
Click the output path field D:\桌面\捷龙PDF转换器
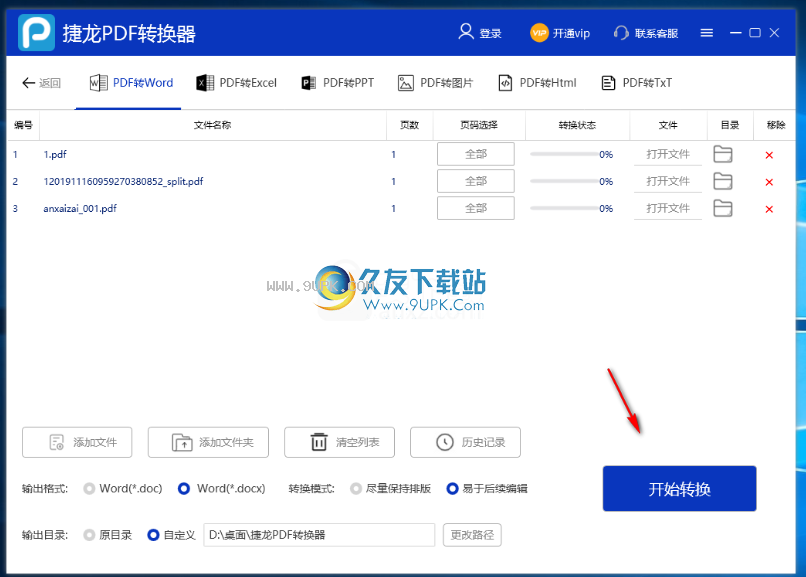click(x=319, y=535)
